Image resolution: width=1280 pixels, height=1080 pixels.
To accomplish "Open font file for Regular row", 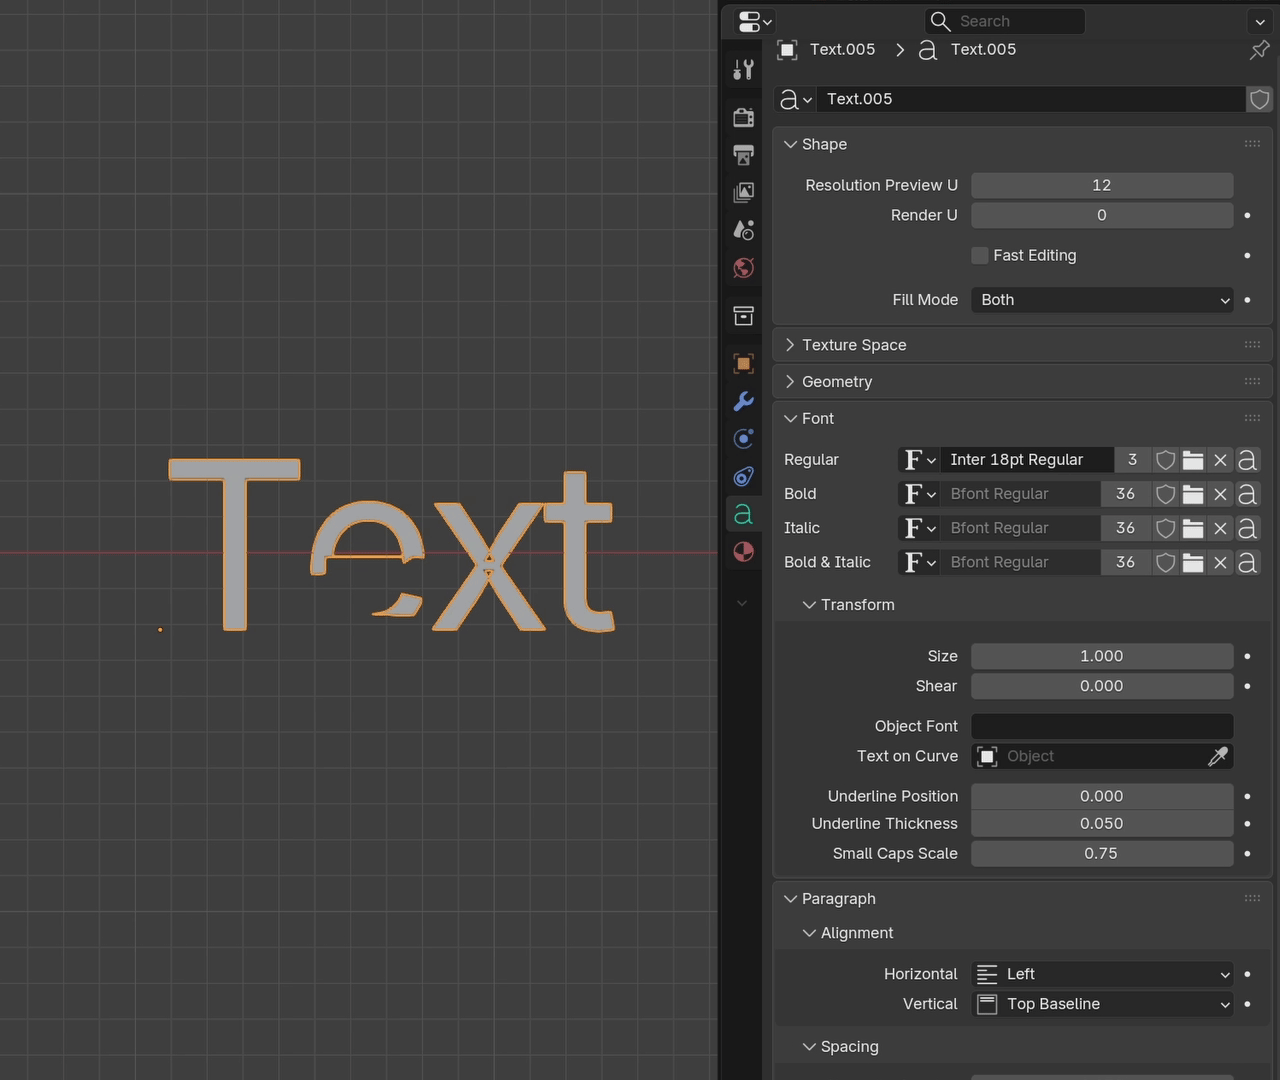I will tap(1193, 460).
